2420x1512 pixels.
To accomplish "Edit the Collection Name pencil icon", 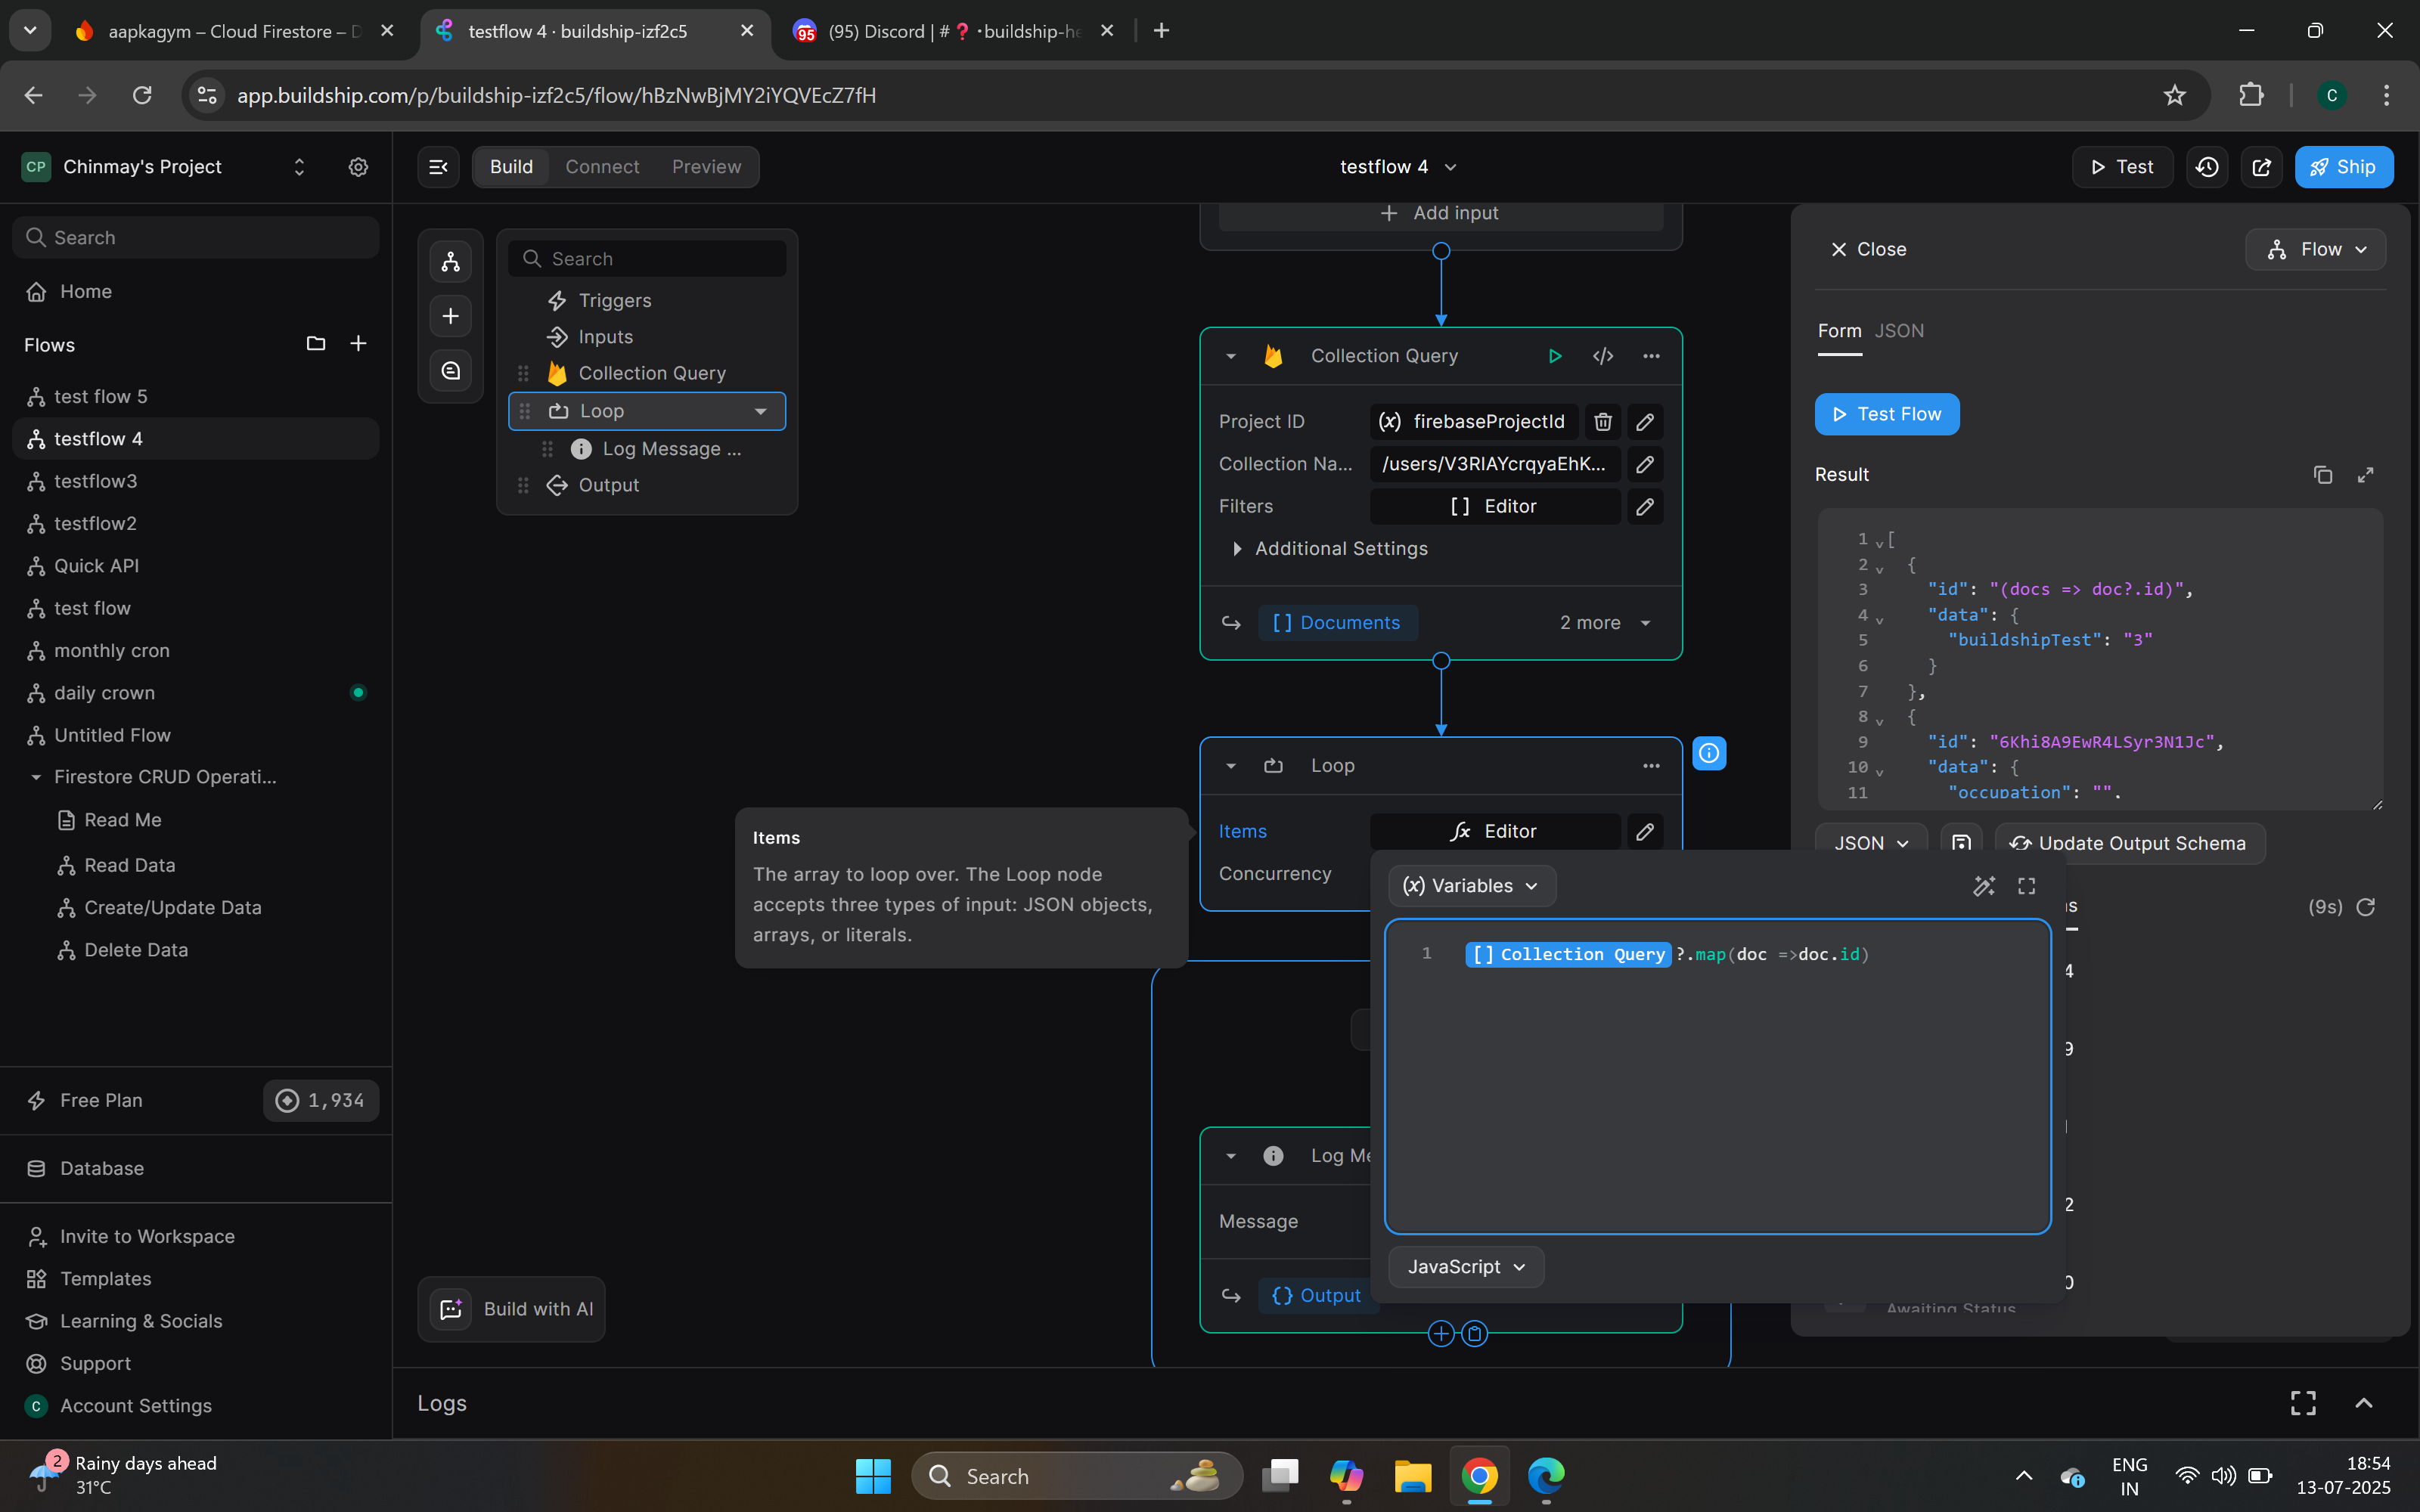I will pos(1645,464).
